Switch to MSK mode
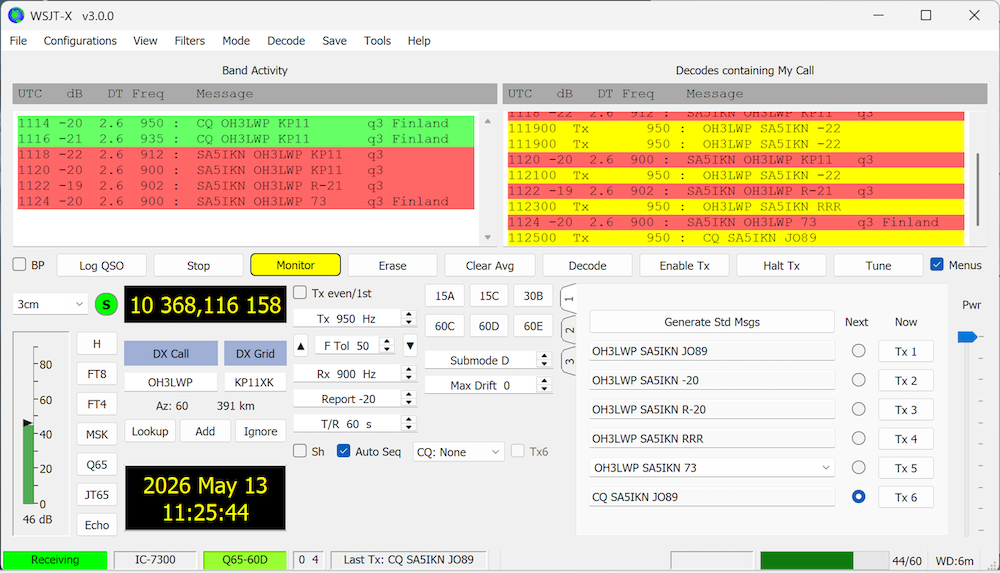 (x=97, y=435)
